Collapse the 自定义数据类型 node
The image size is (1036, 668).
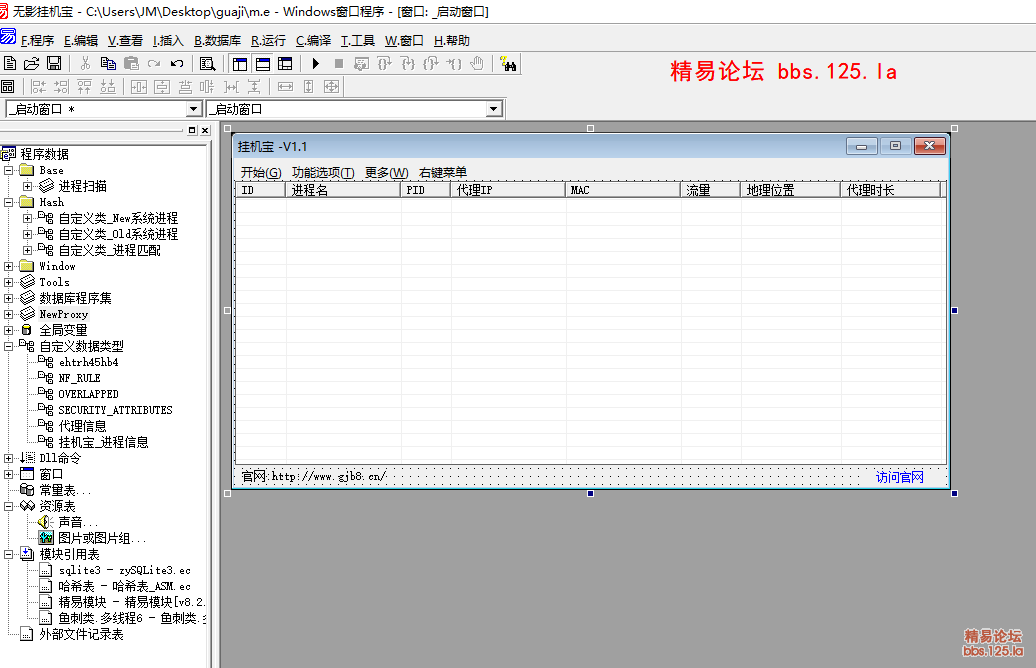coord(9,346)
